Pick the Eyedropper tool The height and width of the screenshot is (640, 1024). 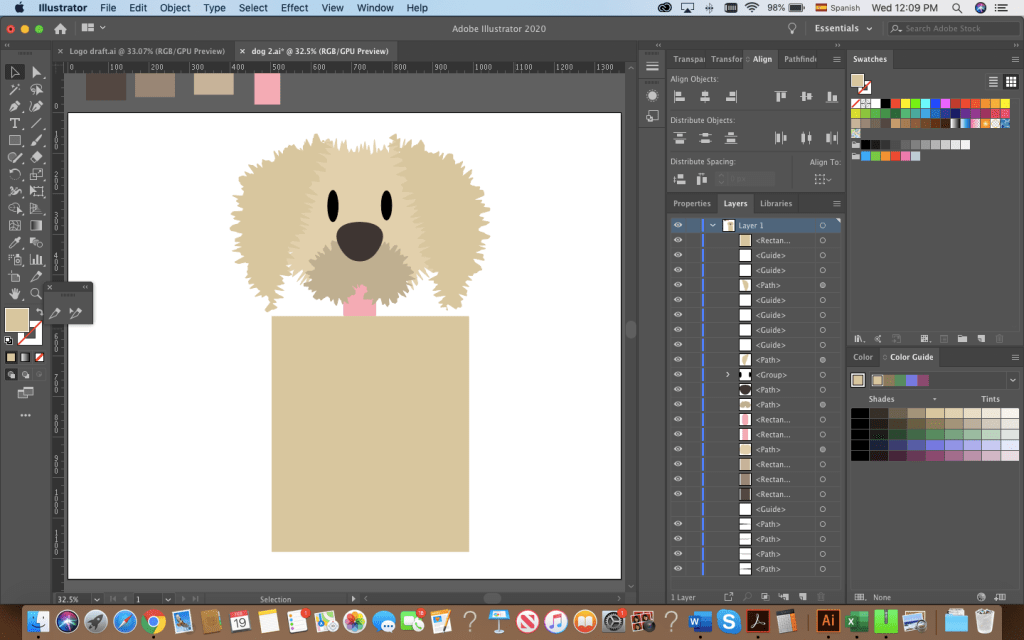[15, 243]
